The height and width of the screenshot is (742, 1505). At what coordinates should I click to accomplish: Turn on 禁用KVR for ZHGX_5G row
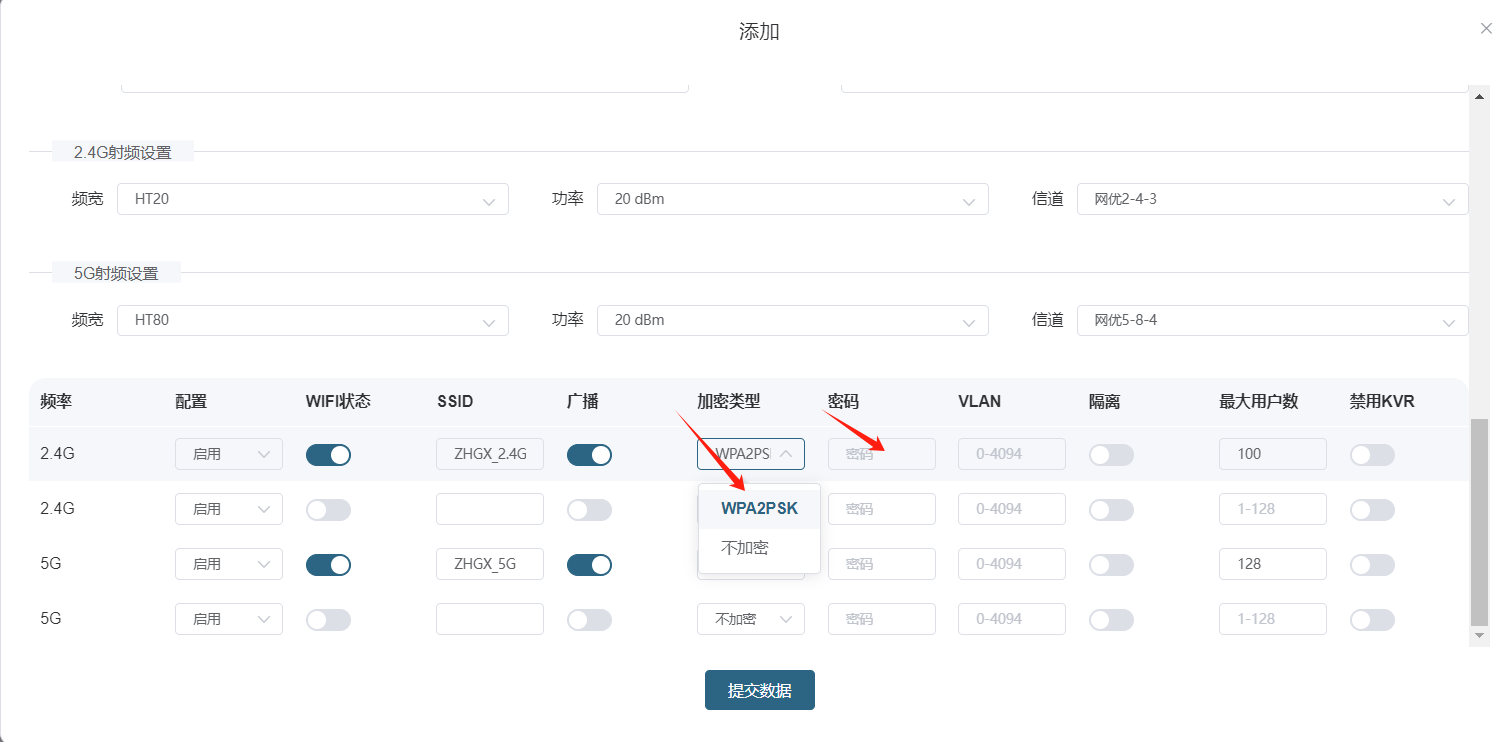point(1372,565)
